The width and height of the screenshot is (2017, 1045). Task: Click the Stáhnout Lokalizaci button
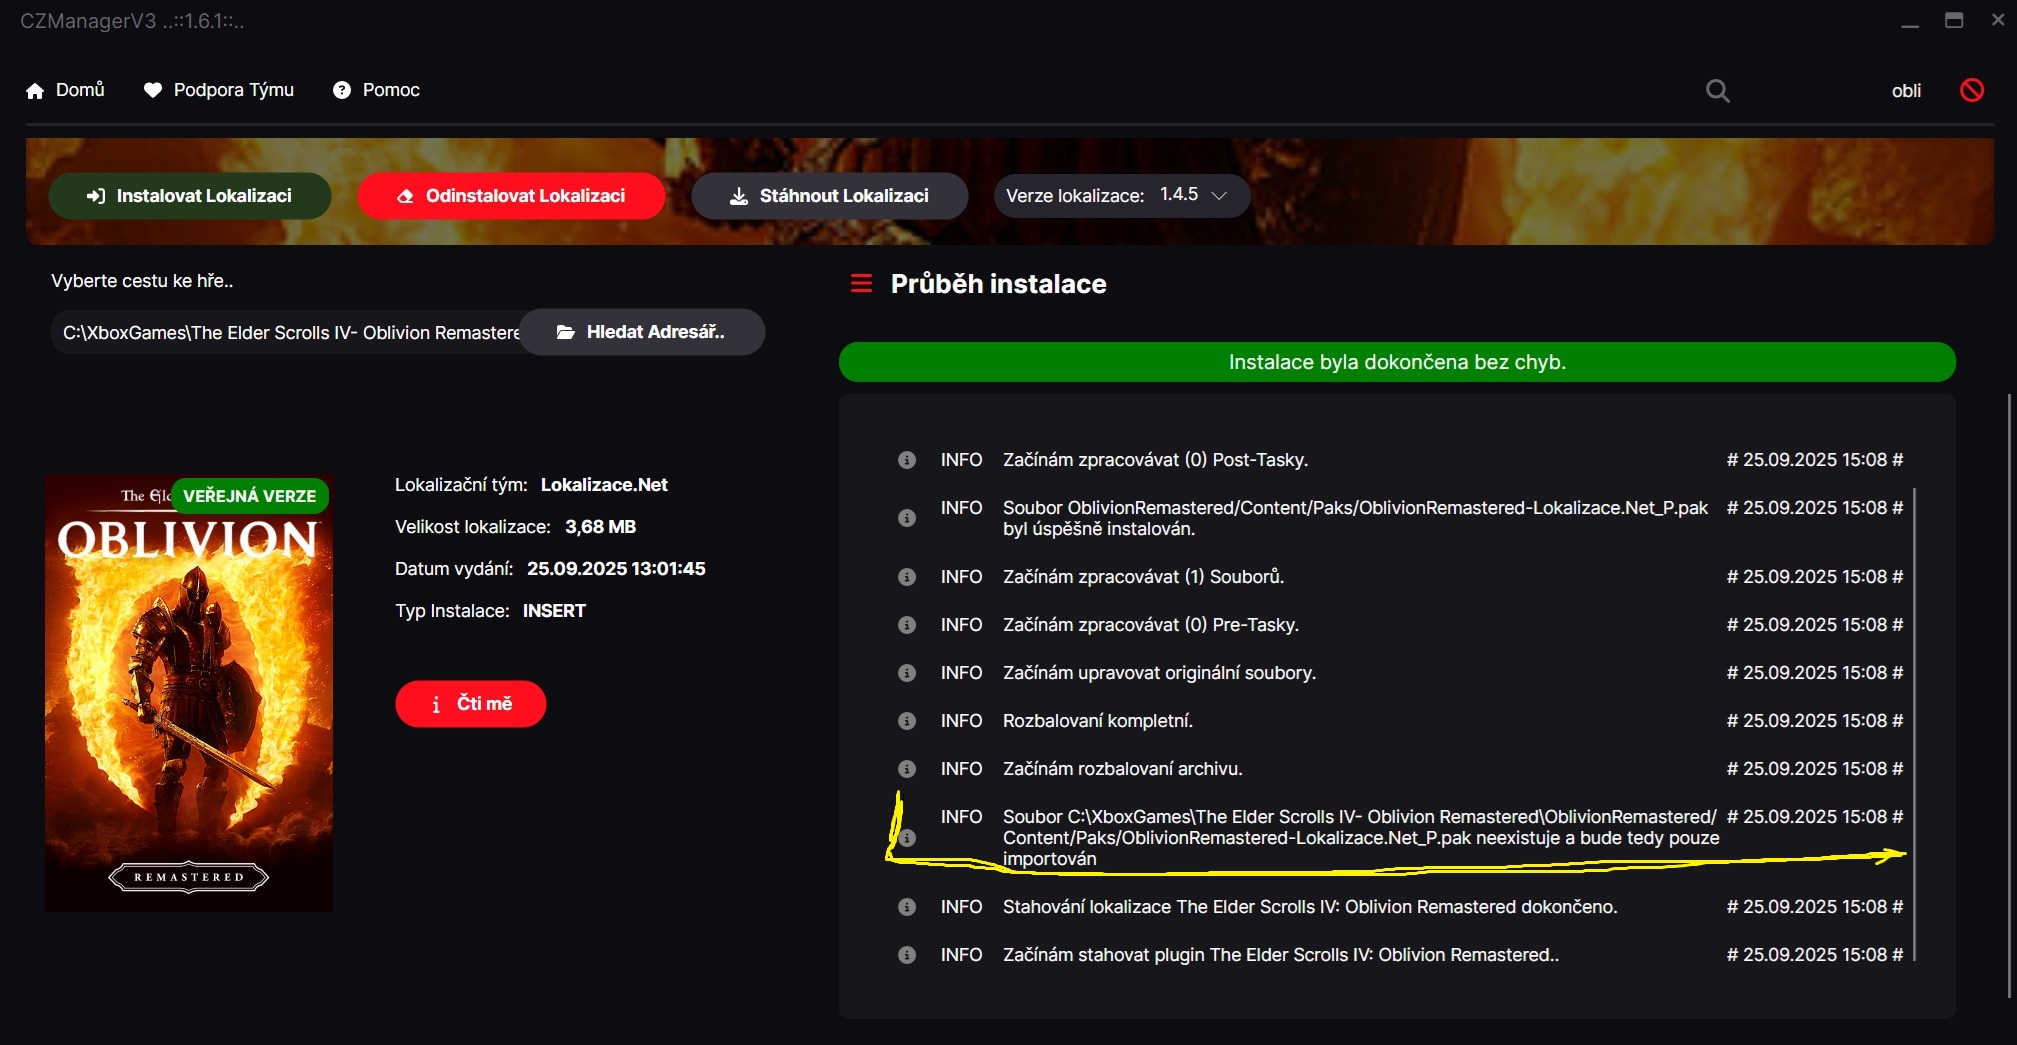click(x=829, y=196)
